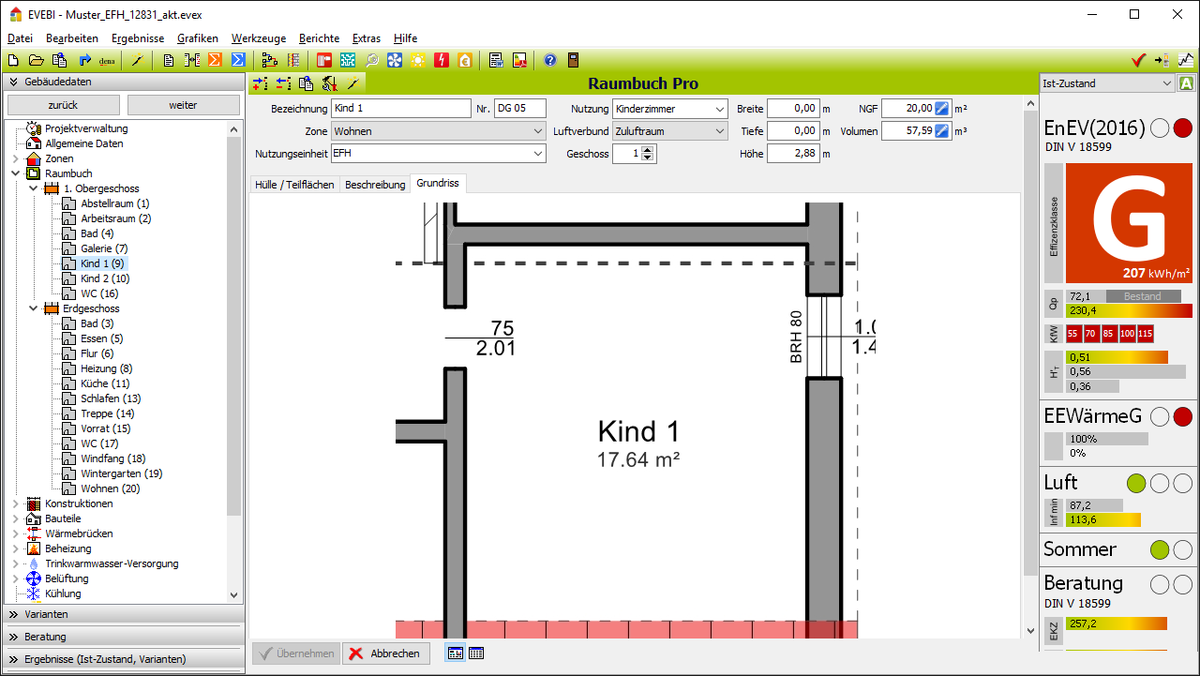Viewport: 1200px width, 676px height.
Task: Click the dena toolbar icon
Action: pyautogui.click(x=106, y=60)
